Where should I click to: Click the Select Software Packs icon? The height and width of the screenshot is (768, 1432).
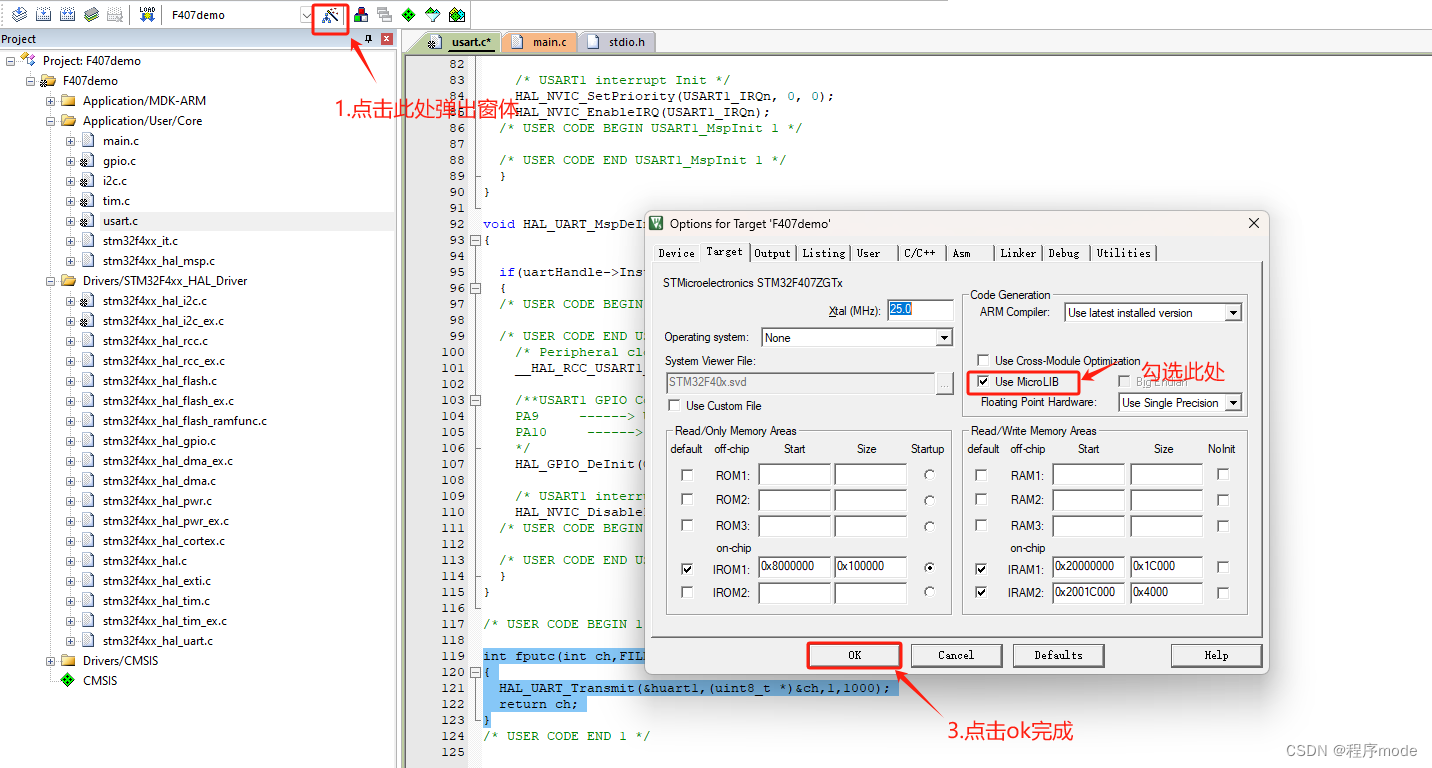(432, 15)
